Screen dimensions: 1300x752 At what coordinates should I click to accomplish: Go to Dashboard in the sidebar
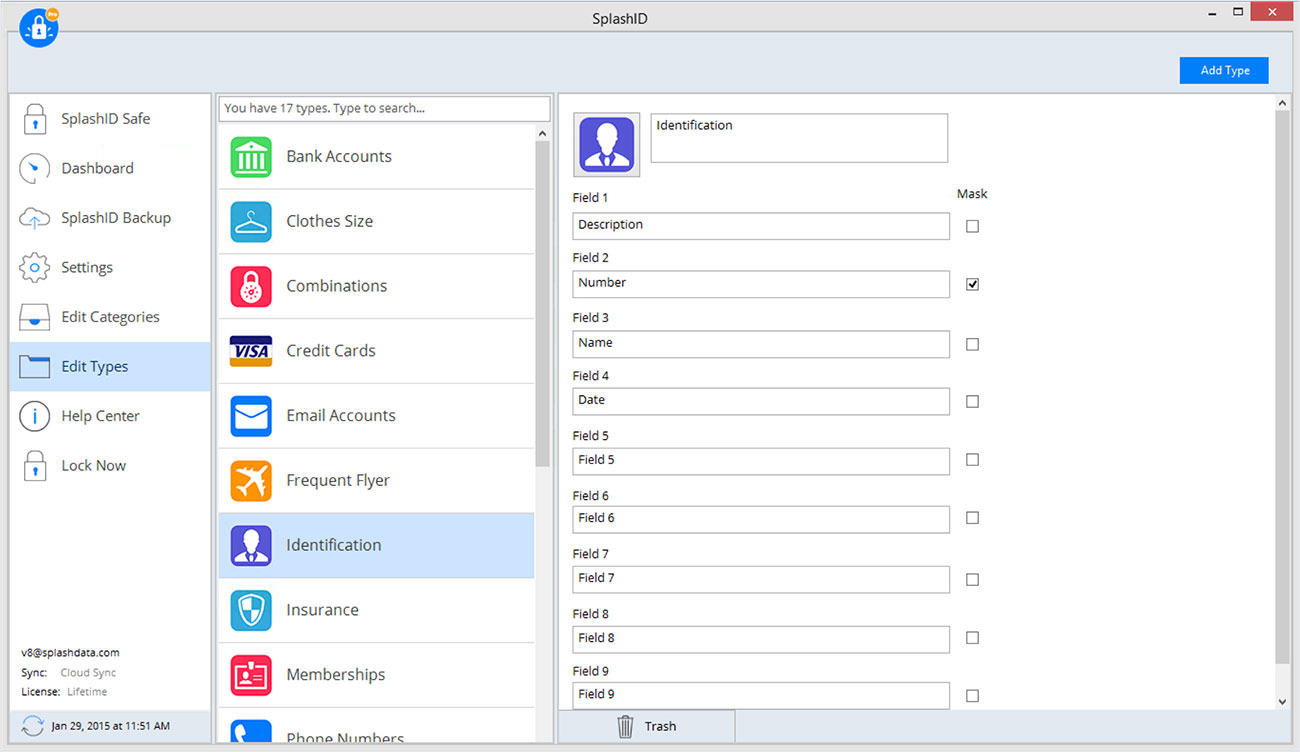pos(110,168)
